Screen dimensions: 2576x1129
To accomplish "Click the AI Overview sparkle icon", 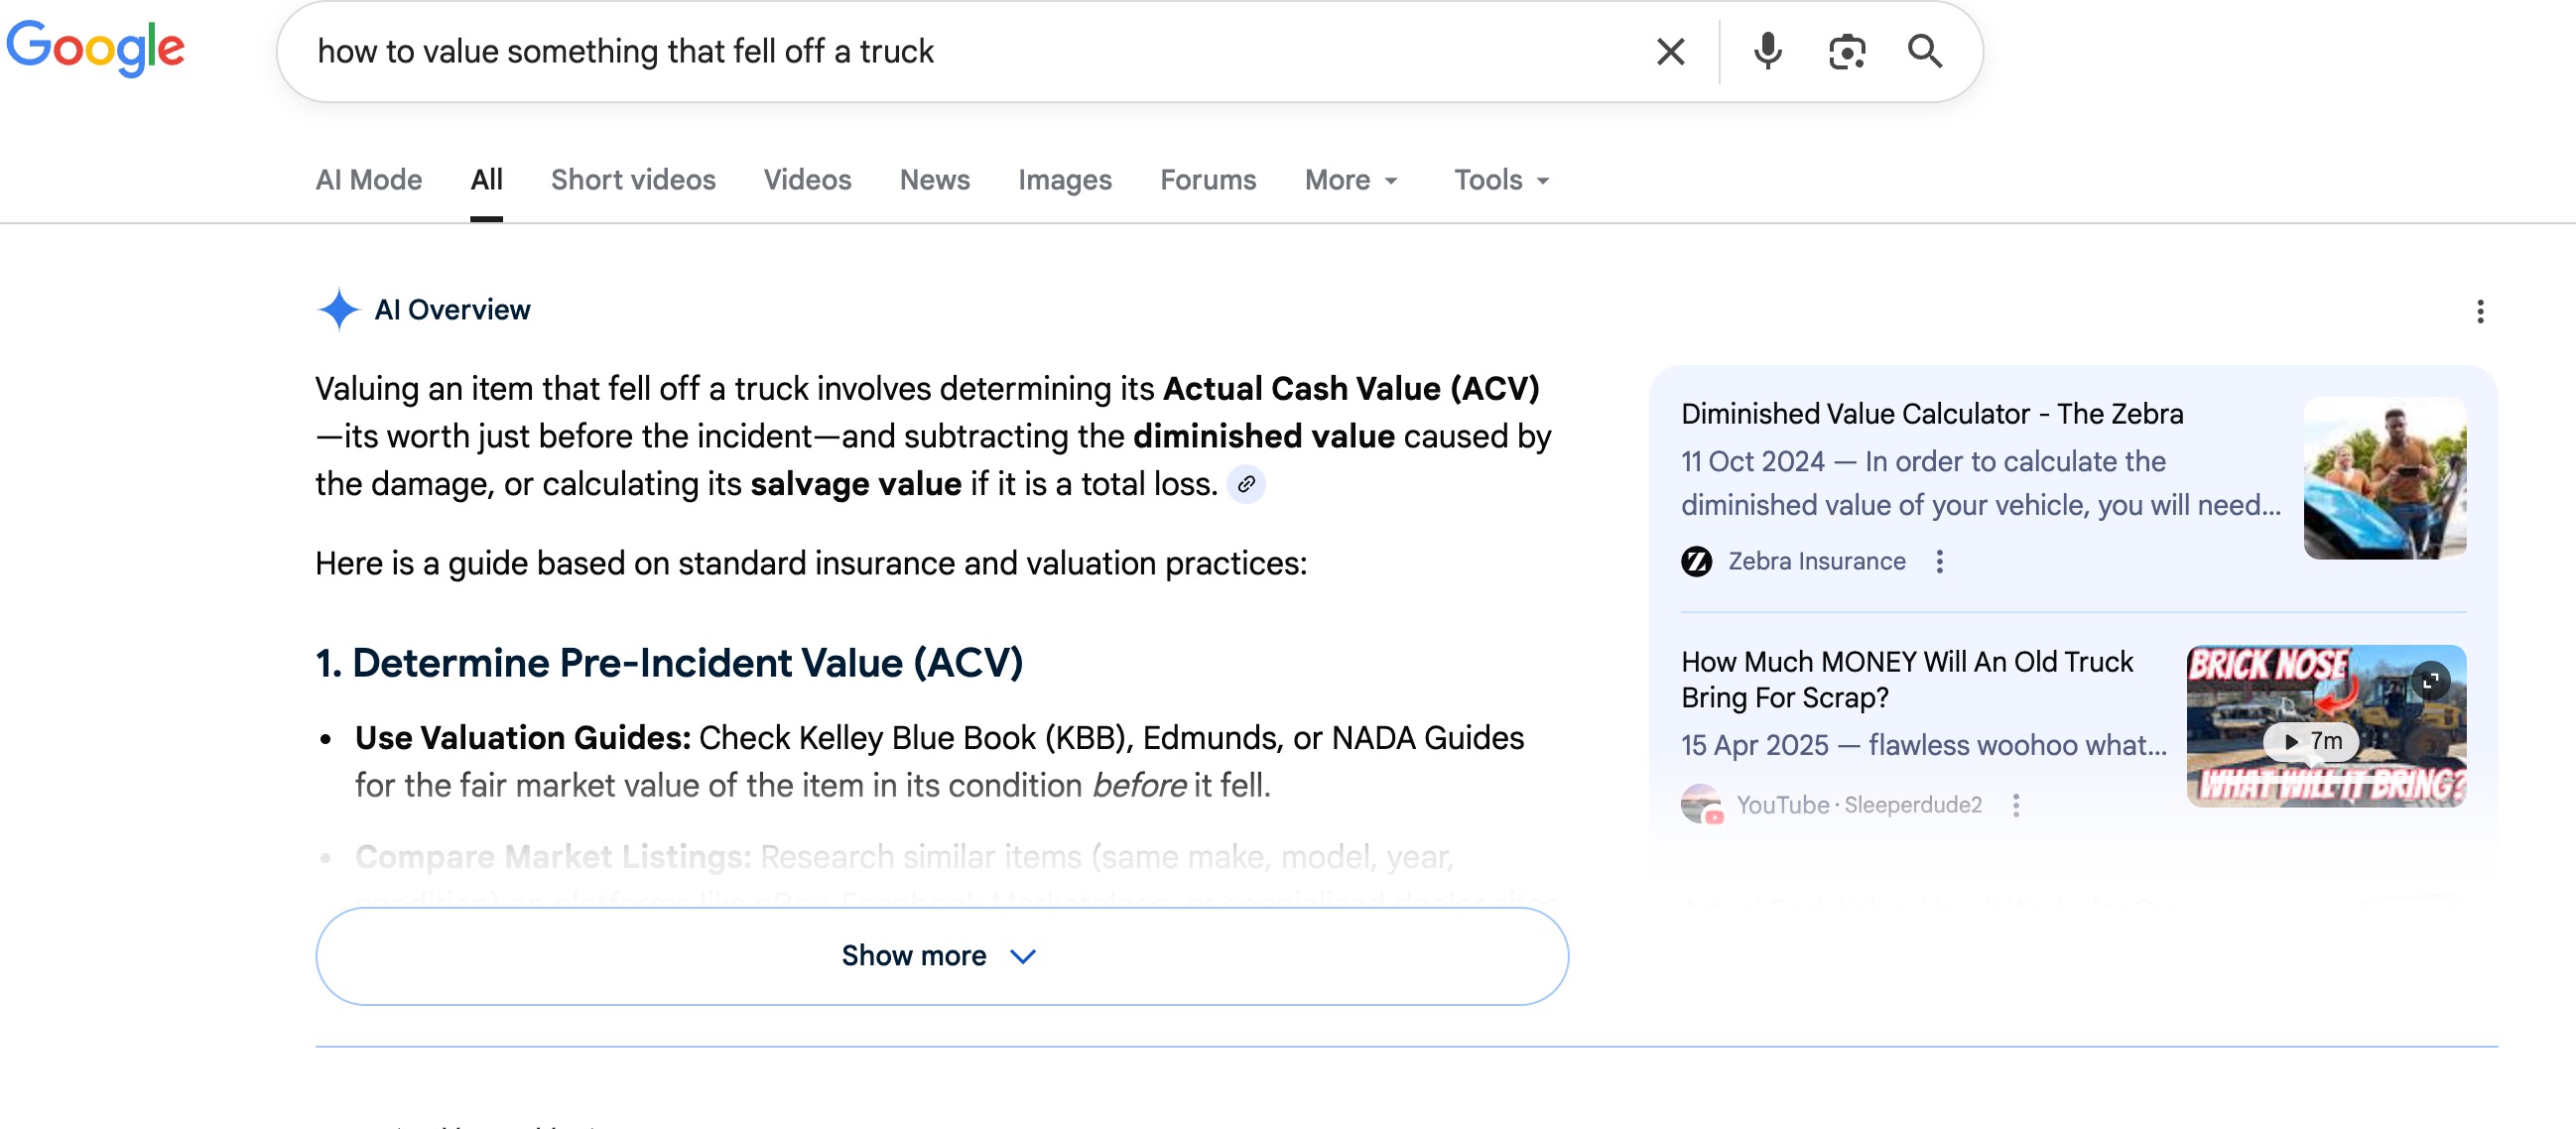I will (338, 310).
